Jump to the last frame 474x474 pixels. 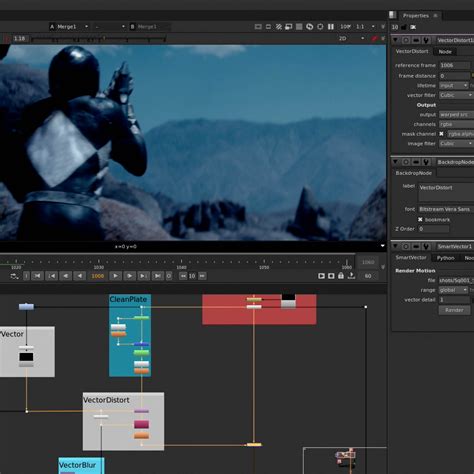click(157, 276)
